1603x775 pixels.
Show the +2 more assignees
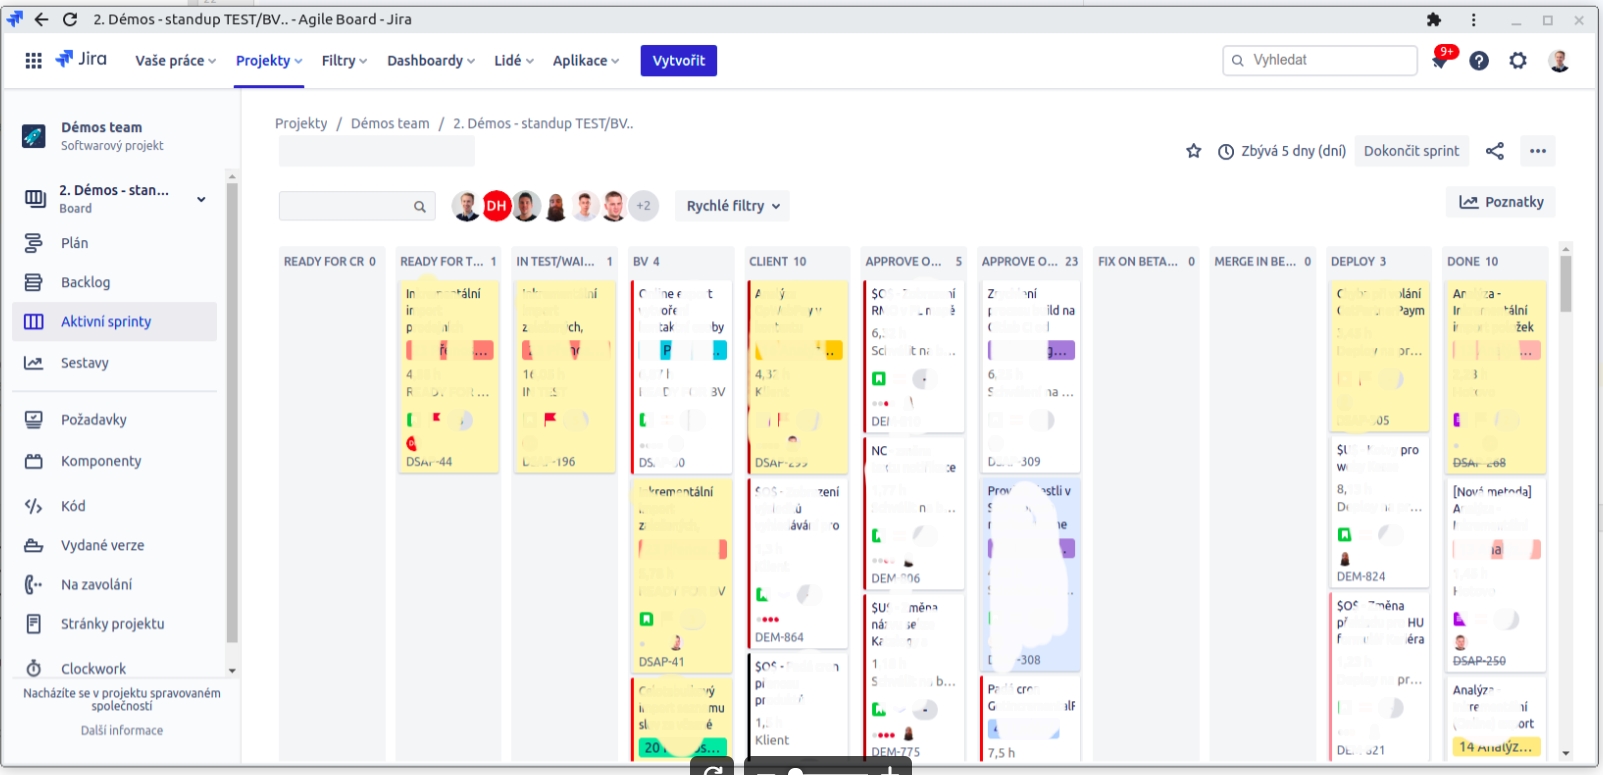pos(643,206)
